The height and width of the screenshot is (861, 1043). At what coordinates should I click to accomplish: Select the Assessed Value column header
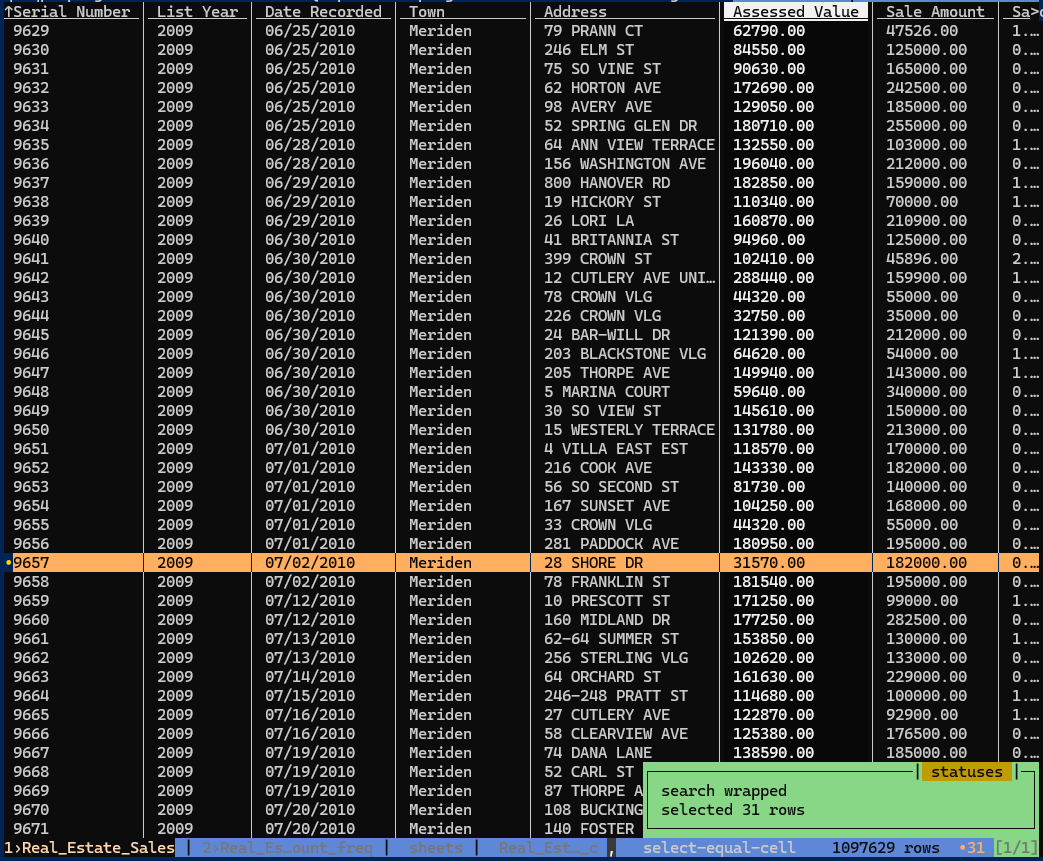click(x=795, y=12)
